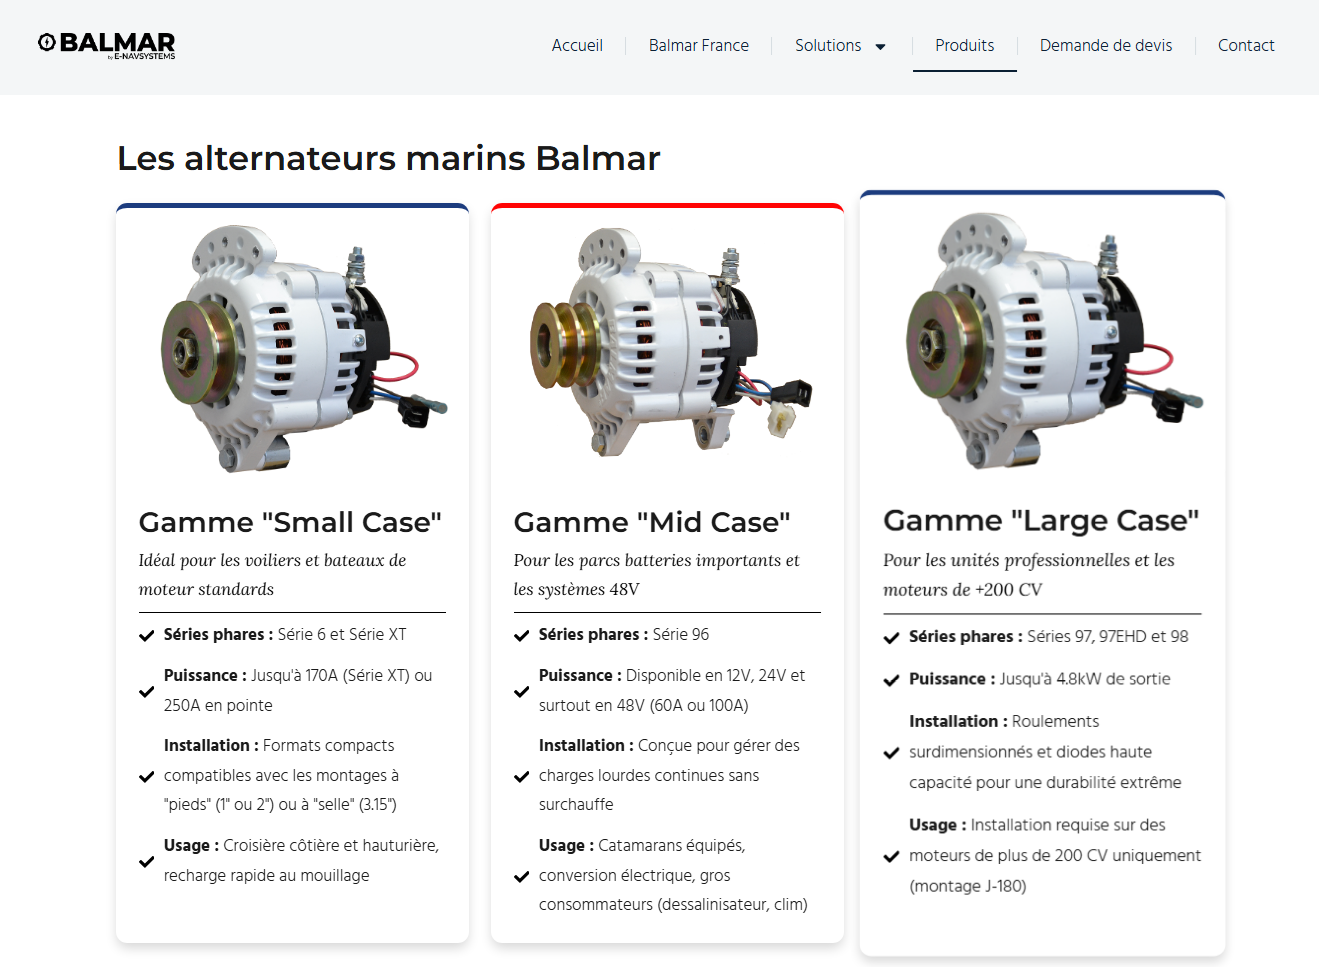Click checkmark beside Croisière côtière usage
Viewport: 1319px width, 967px height.
[146, 861]
